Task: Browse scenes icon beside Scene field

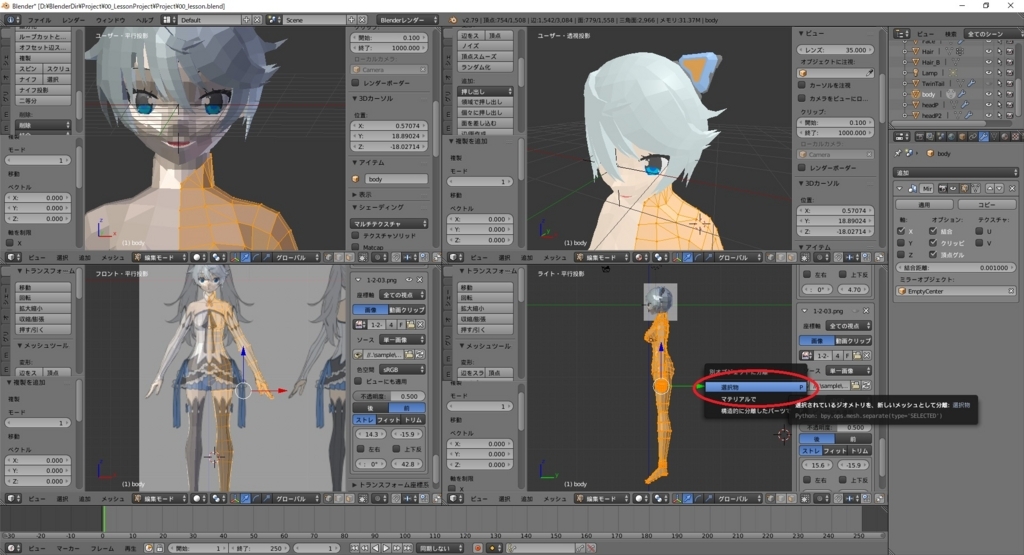Action: coord(275,20)
